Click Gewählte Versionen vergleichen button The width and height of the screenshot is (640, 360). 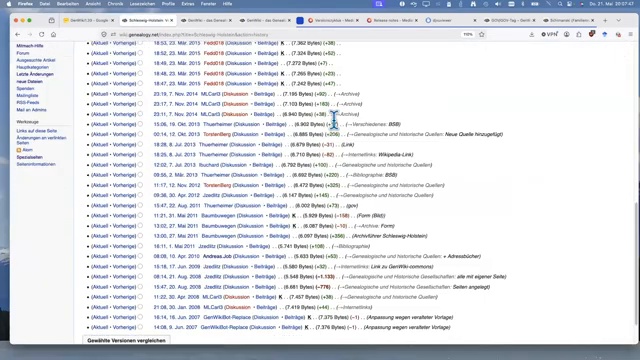click(x=127, y=340)
